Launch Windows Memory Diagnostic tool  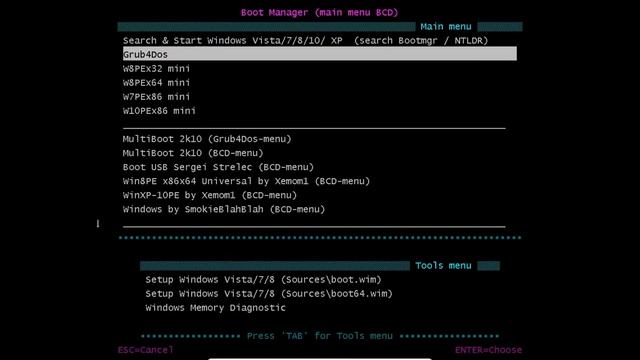click(x=216, y=308)
